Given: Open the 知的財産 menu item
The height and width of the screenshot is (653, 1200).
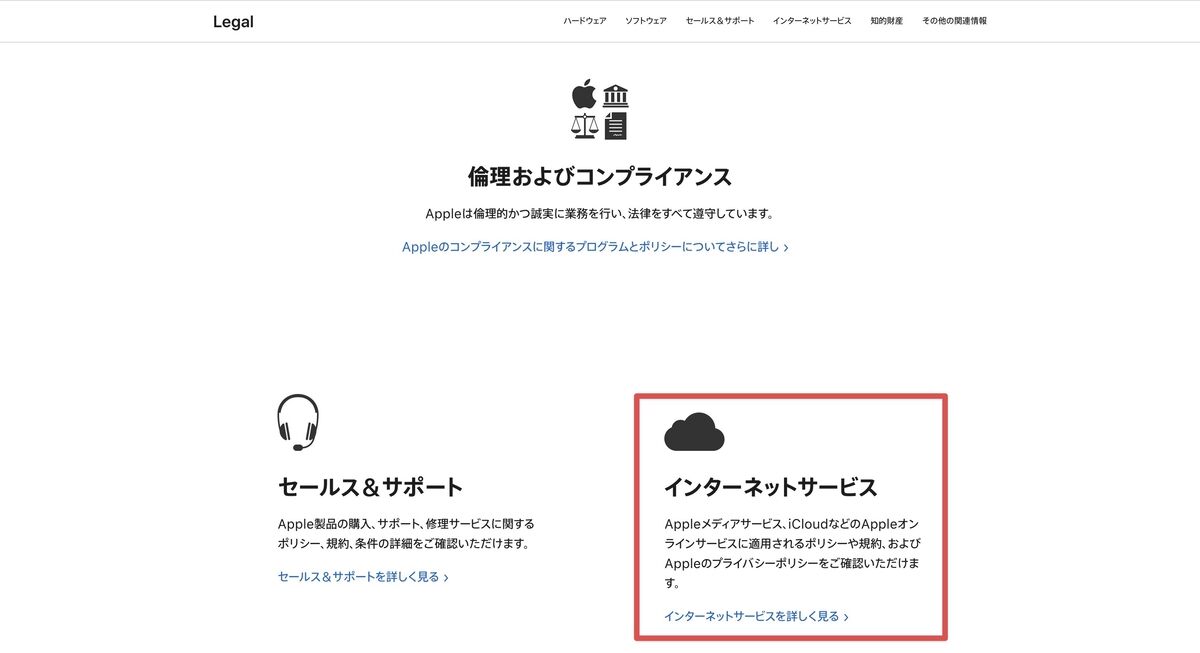Looking at the screenshot, I should [887, 21].
